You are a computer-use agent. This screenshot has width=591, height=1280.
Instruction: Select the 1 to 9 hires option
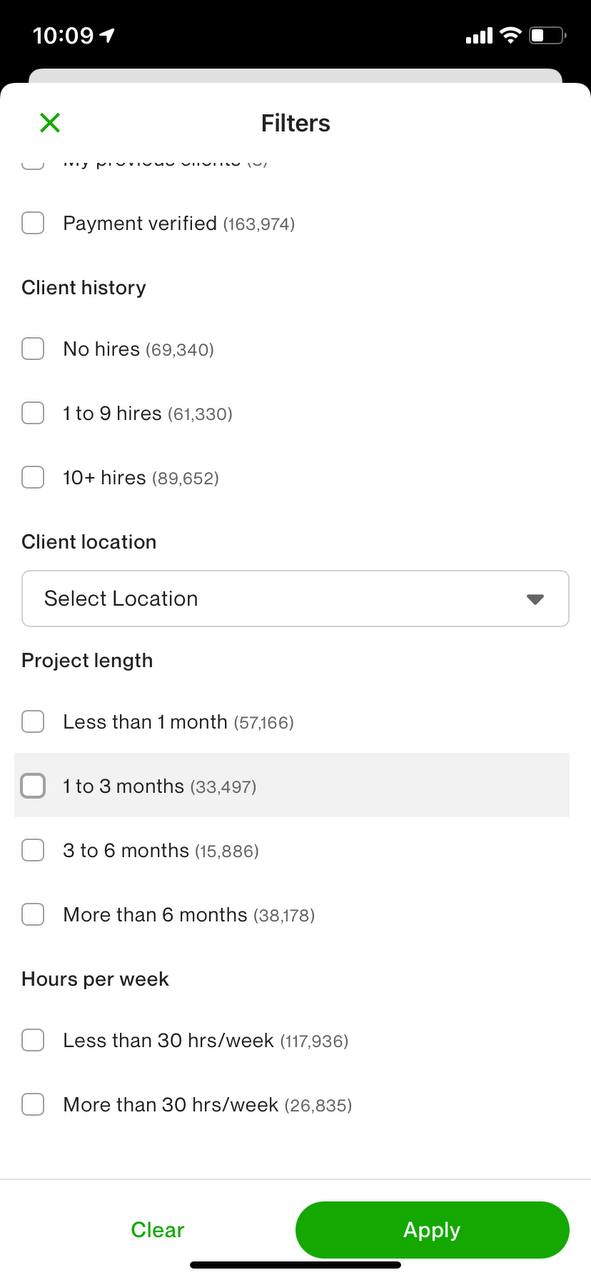33,413
